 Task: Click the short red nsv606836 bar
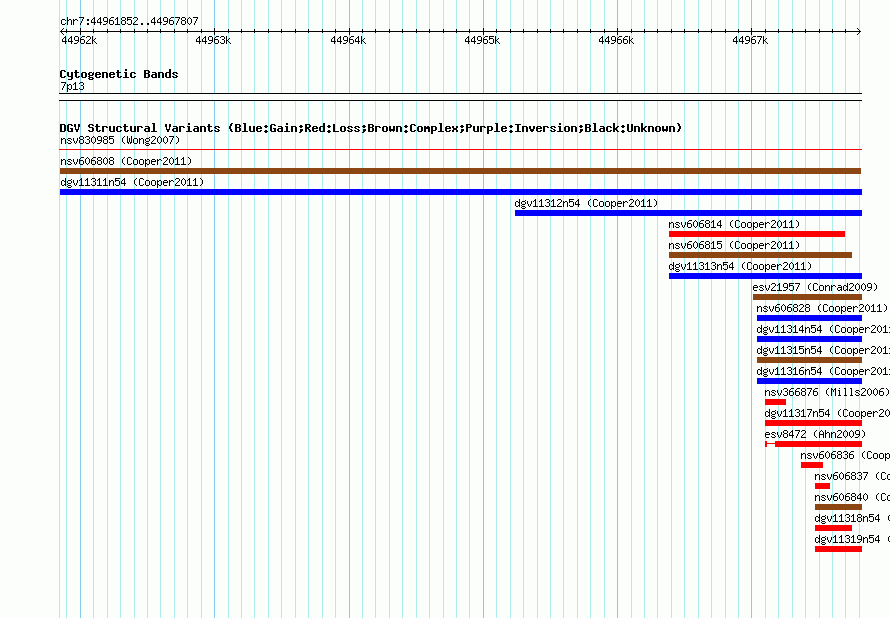(x=812, y=465)
